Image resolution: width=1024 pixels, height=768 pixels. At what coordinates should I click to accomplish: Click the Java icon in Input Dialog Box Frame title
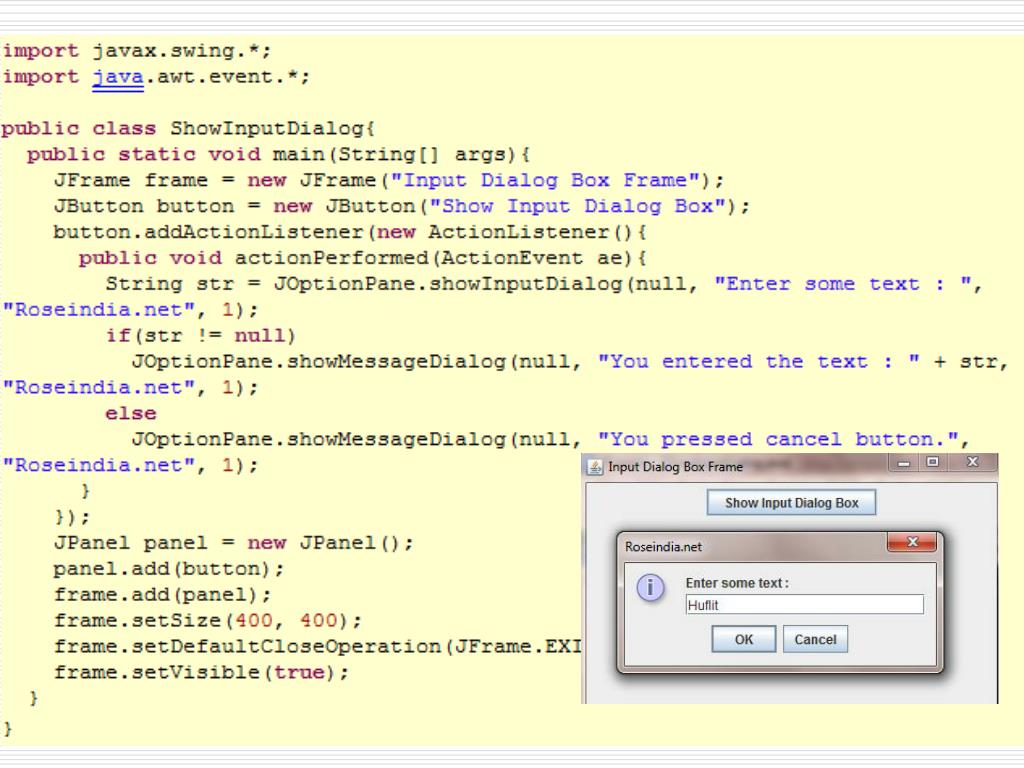[595, 467]
